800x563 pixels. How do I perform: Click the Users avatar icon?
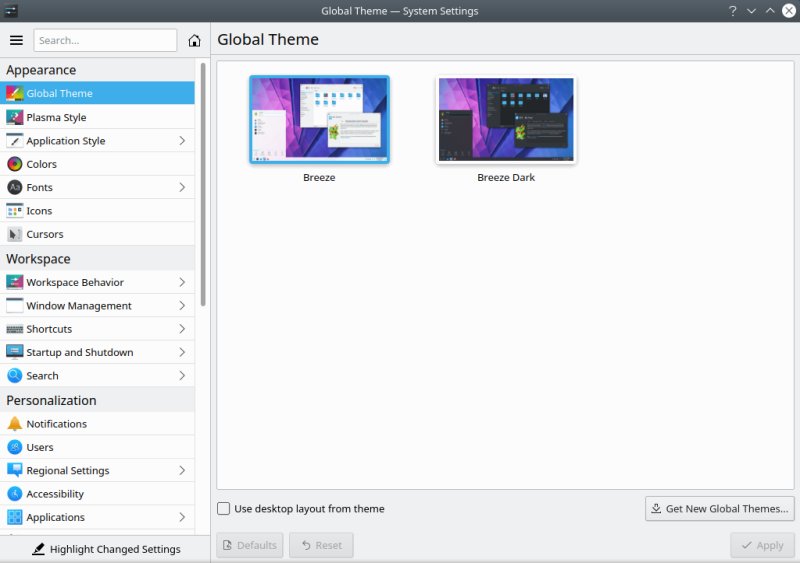pyautogui.click(x=15, y=447)
